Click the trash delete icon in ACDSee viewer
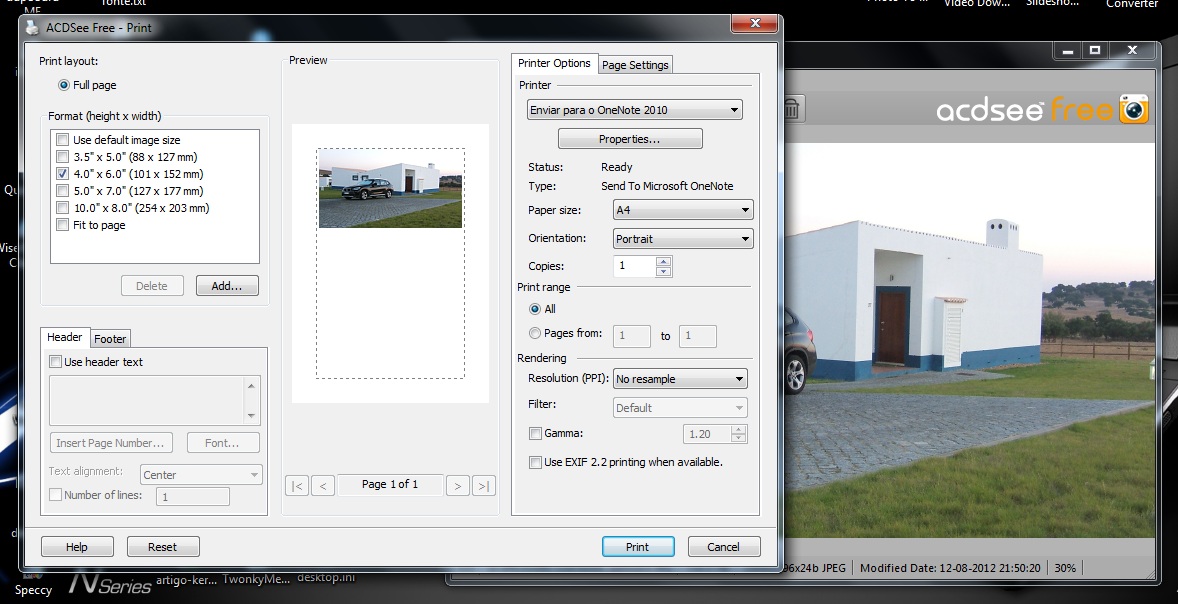Image resolution: width=1178 pixels, height=604 pixels. pos(791,108)
